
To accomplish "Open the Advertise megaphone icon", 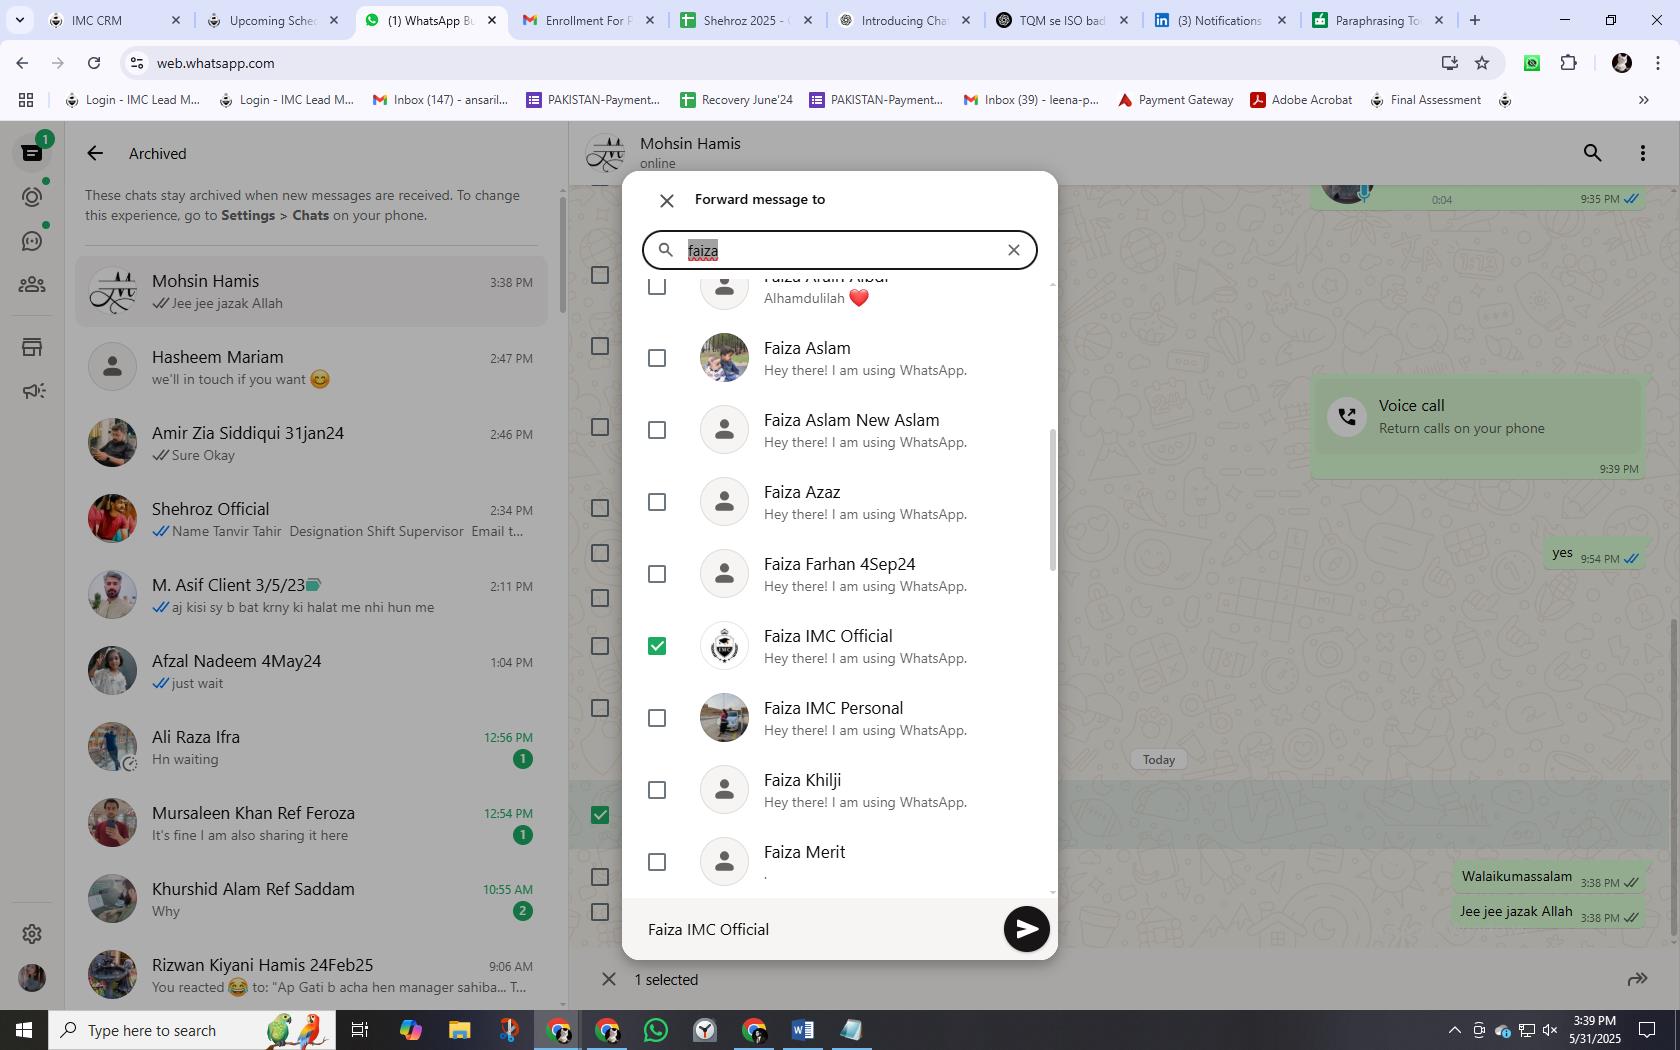I will tap(32, 391).
